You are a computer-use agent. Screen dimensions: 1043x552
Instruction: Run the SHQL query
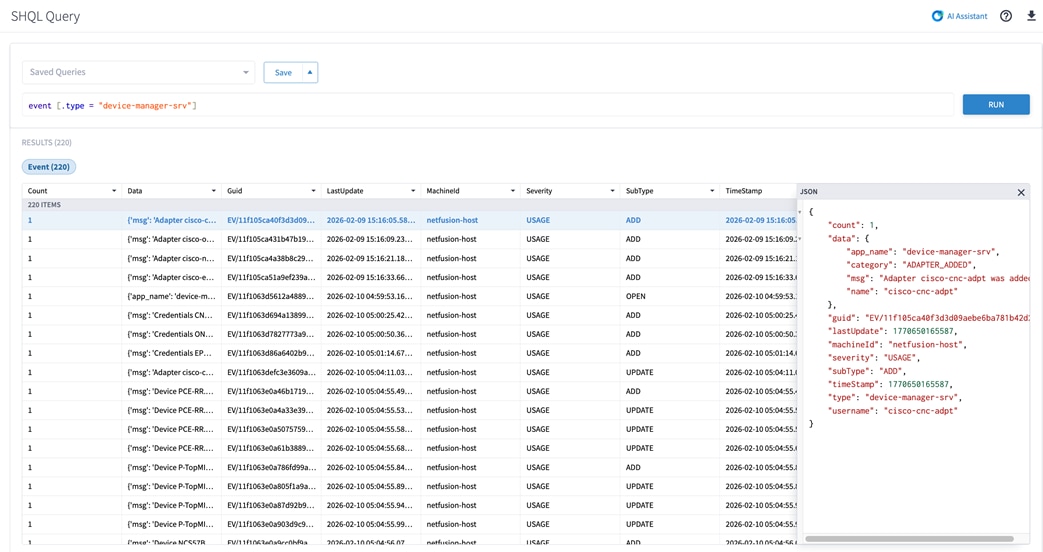996,104
